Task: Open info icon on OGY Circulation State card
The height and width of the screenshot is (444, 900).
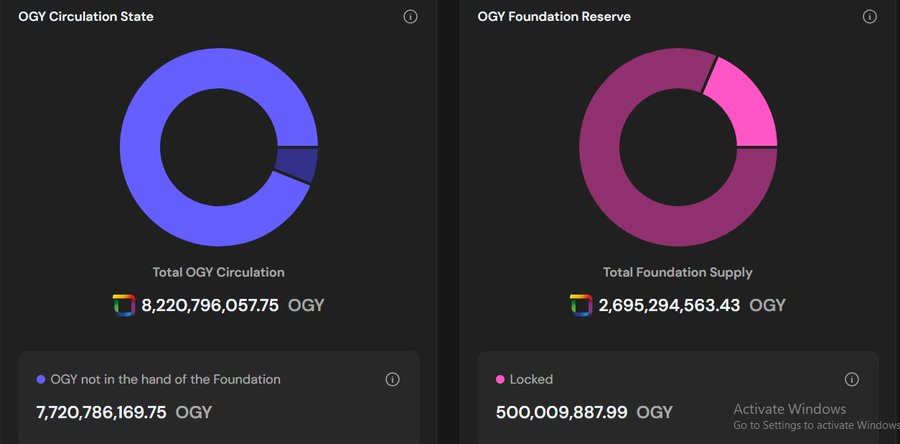Action: pos(410,17)
